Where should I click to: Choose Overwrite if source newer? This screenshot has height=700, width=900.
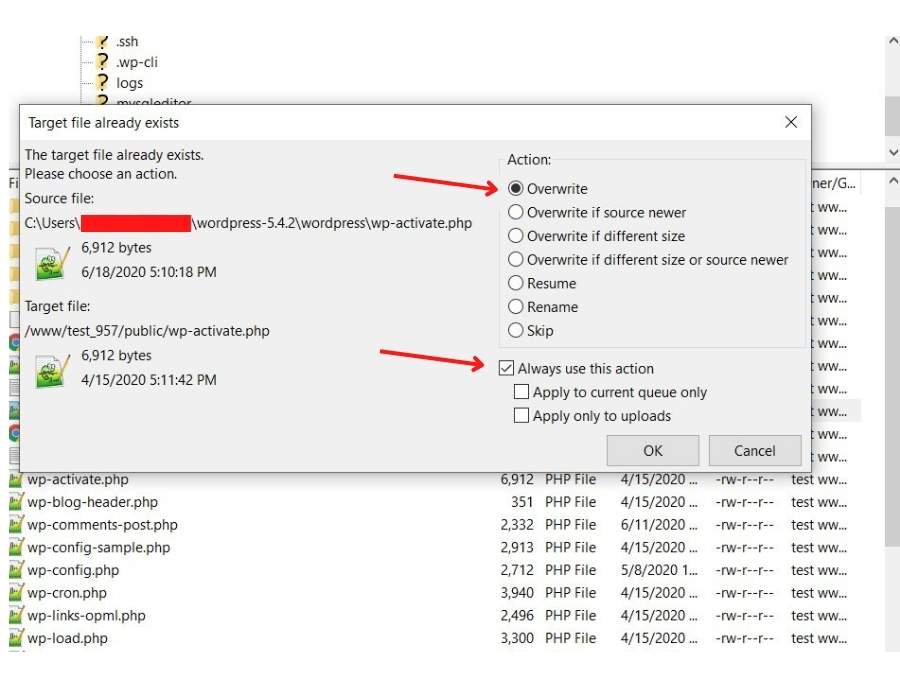pyautogui.click(x=597, y=212)
